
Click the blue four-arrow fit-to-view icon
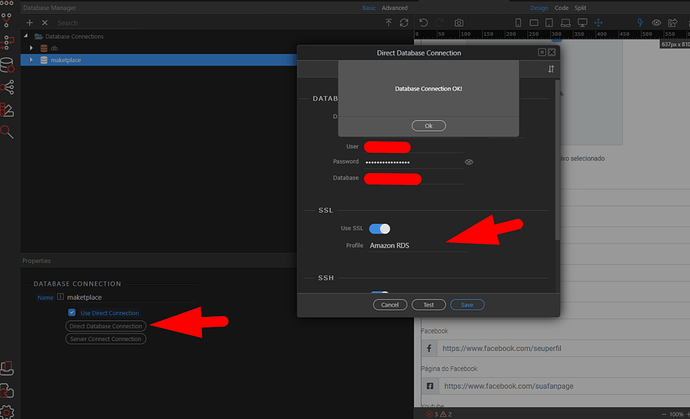point(598,22)
